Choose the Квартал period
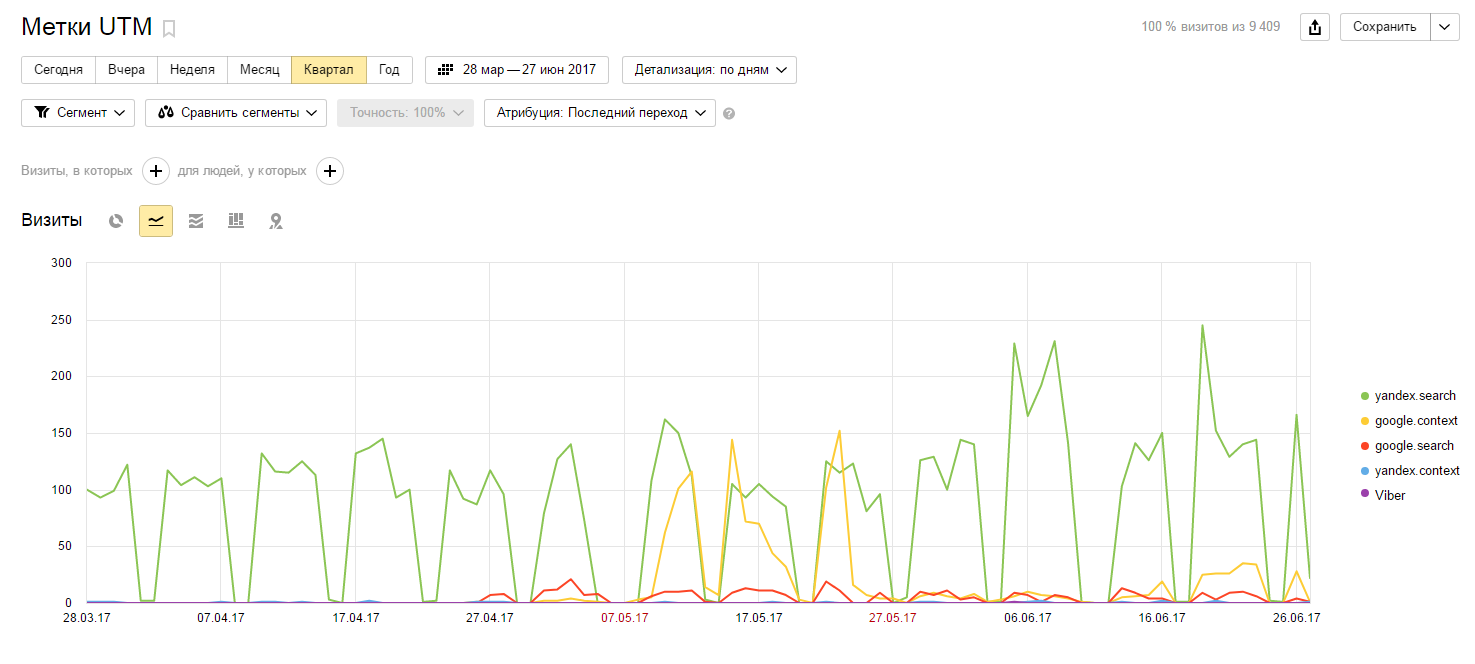Viewport: 1475px width, 664px height. [329, 70]
